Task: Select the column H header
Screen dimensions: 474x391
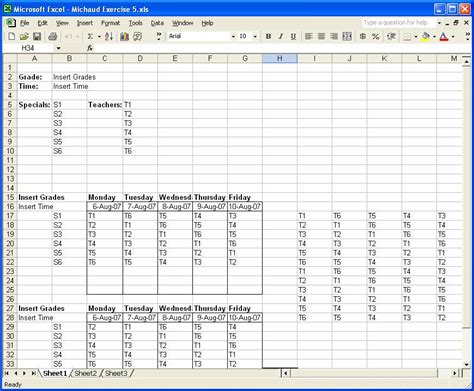Action: pyautogui.click(x=280, y=59)
